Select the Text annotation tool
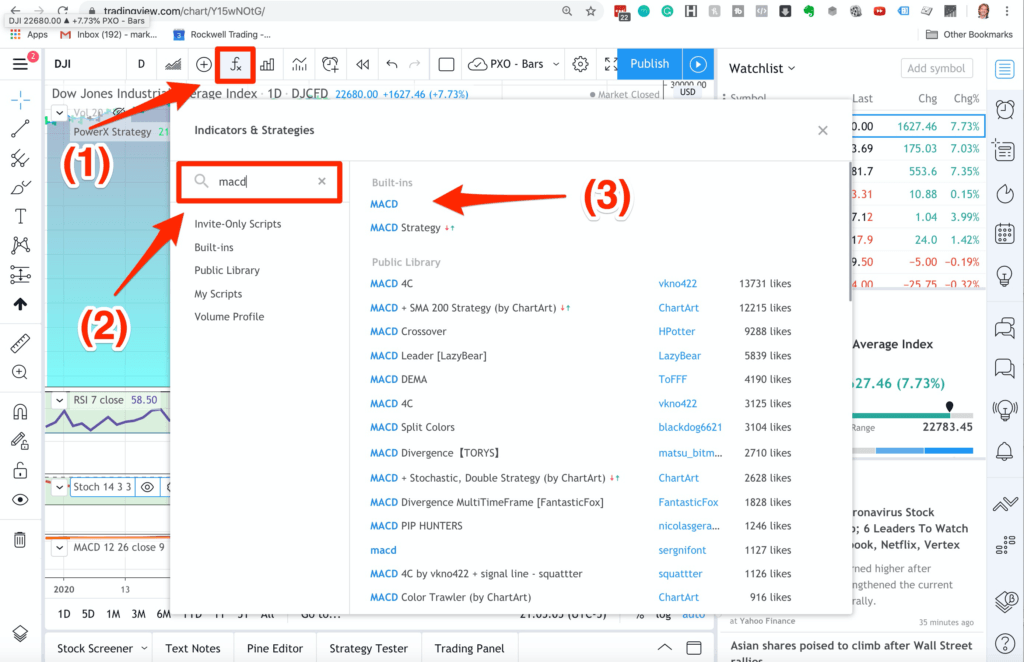 (20, 216)
